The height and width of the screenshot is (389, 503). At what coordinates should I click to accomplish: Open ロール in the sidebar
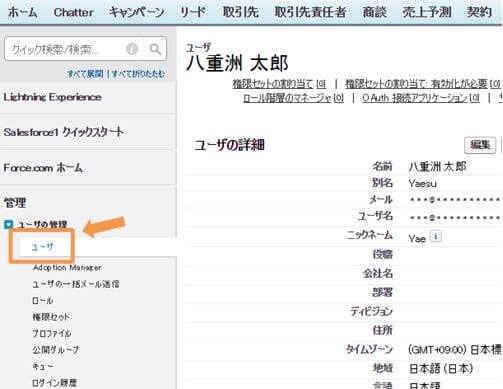pos(42,301)
